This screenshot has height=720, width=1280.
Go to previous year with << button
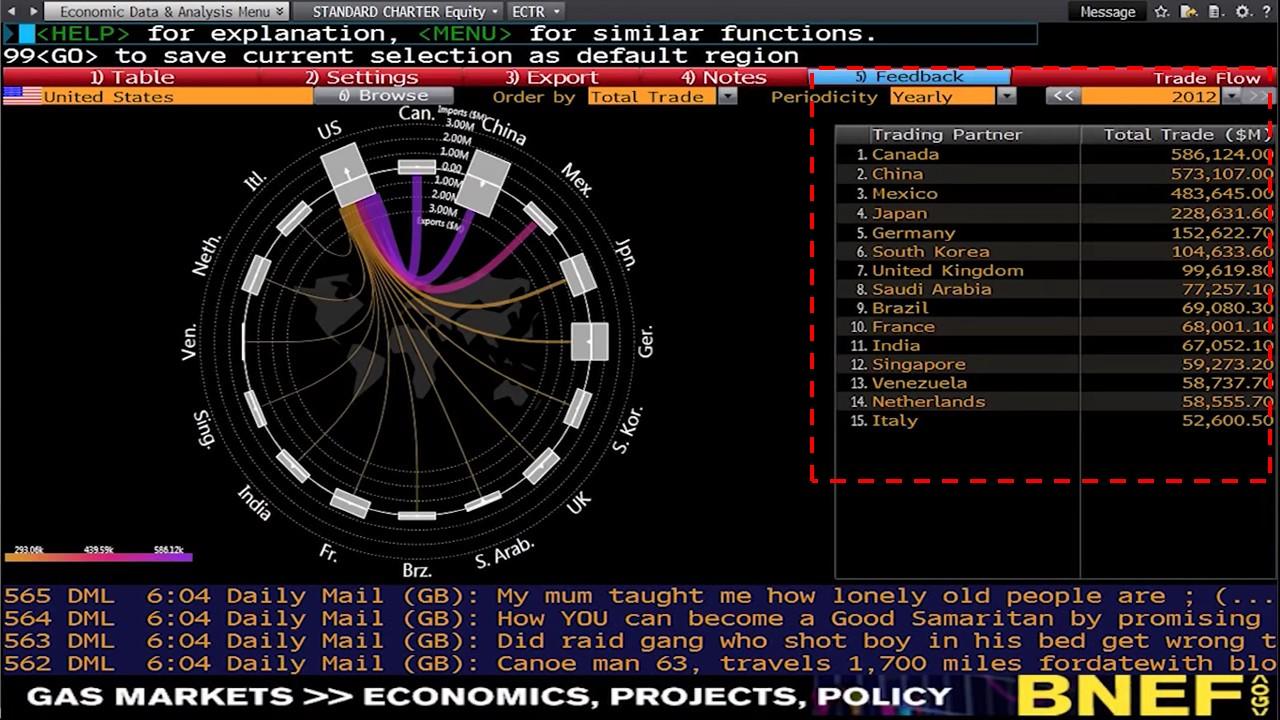1063,96
